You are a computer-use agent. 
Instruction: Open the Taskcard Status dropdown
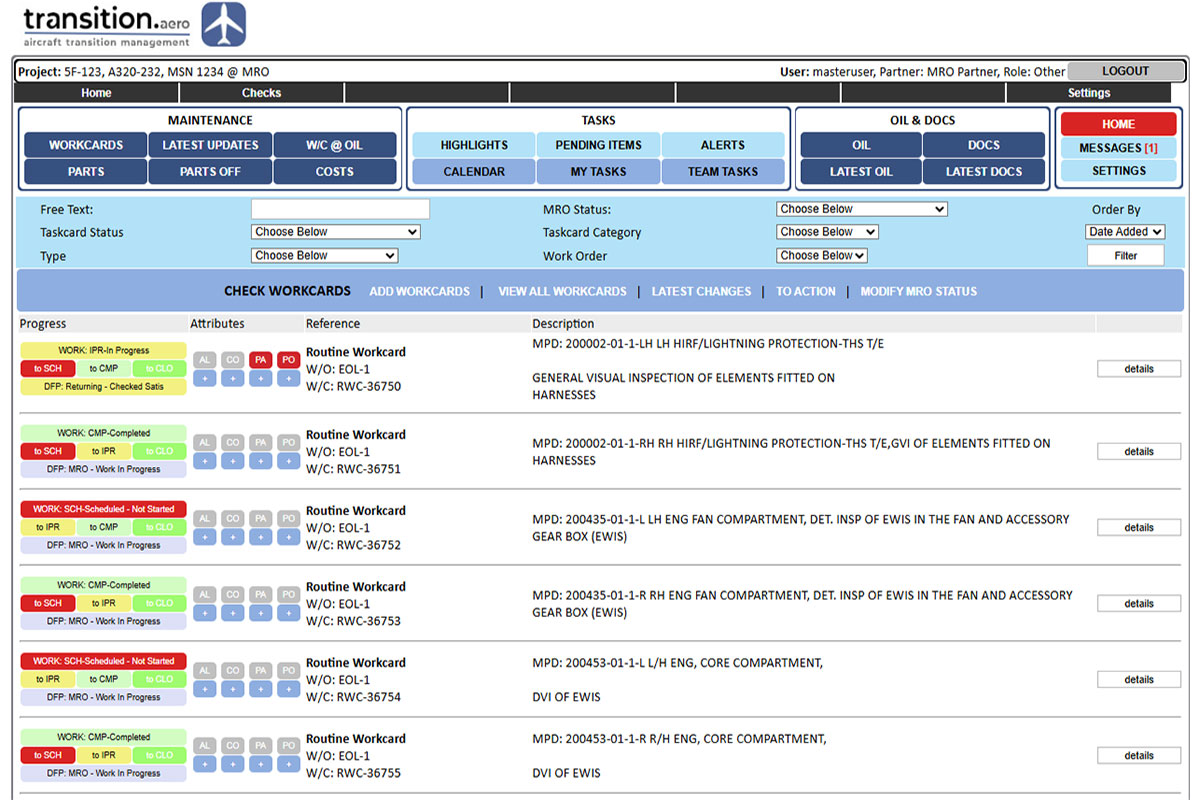(x=335, y=232)
